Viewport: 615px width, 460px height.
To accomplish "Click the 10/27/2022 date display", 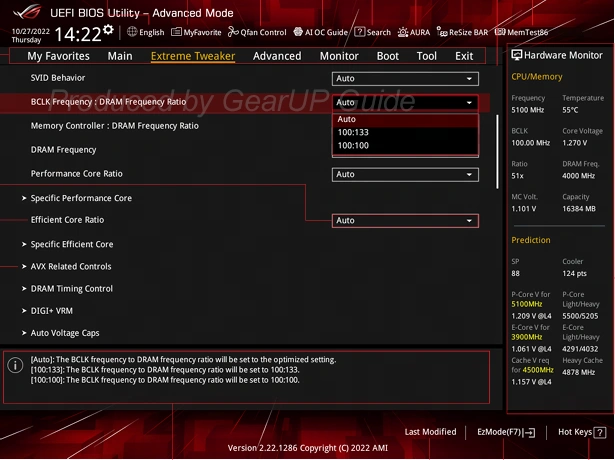I will coord(31,31).
